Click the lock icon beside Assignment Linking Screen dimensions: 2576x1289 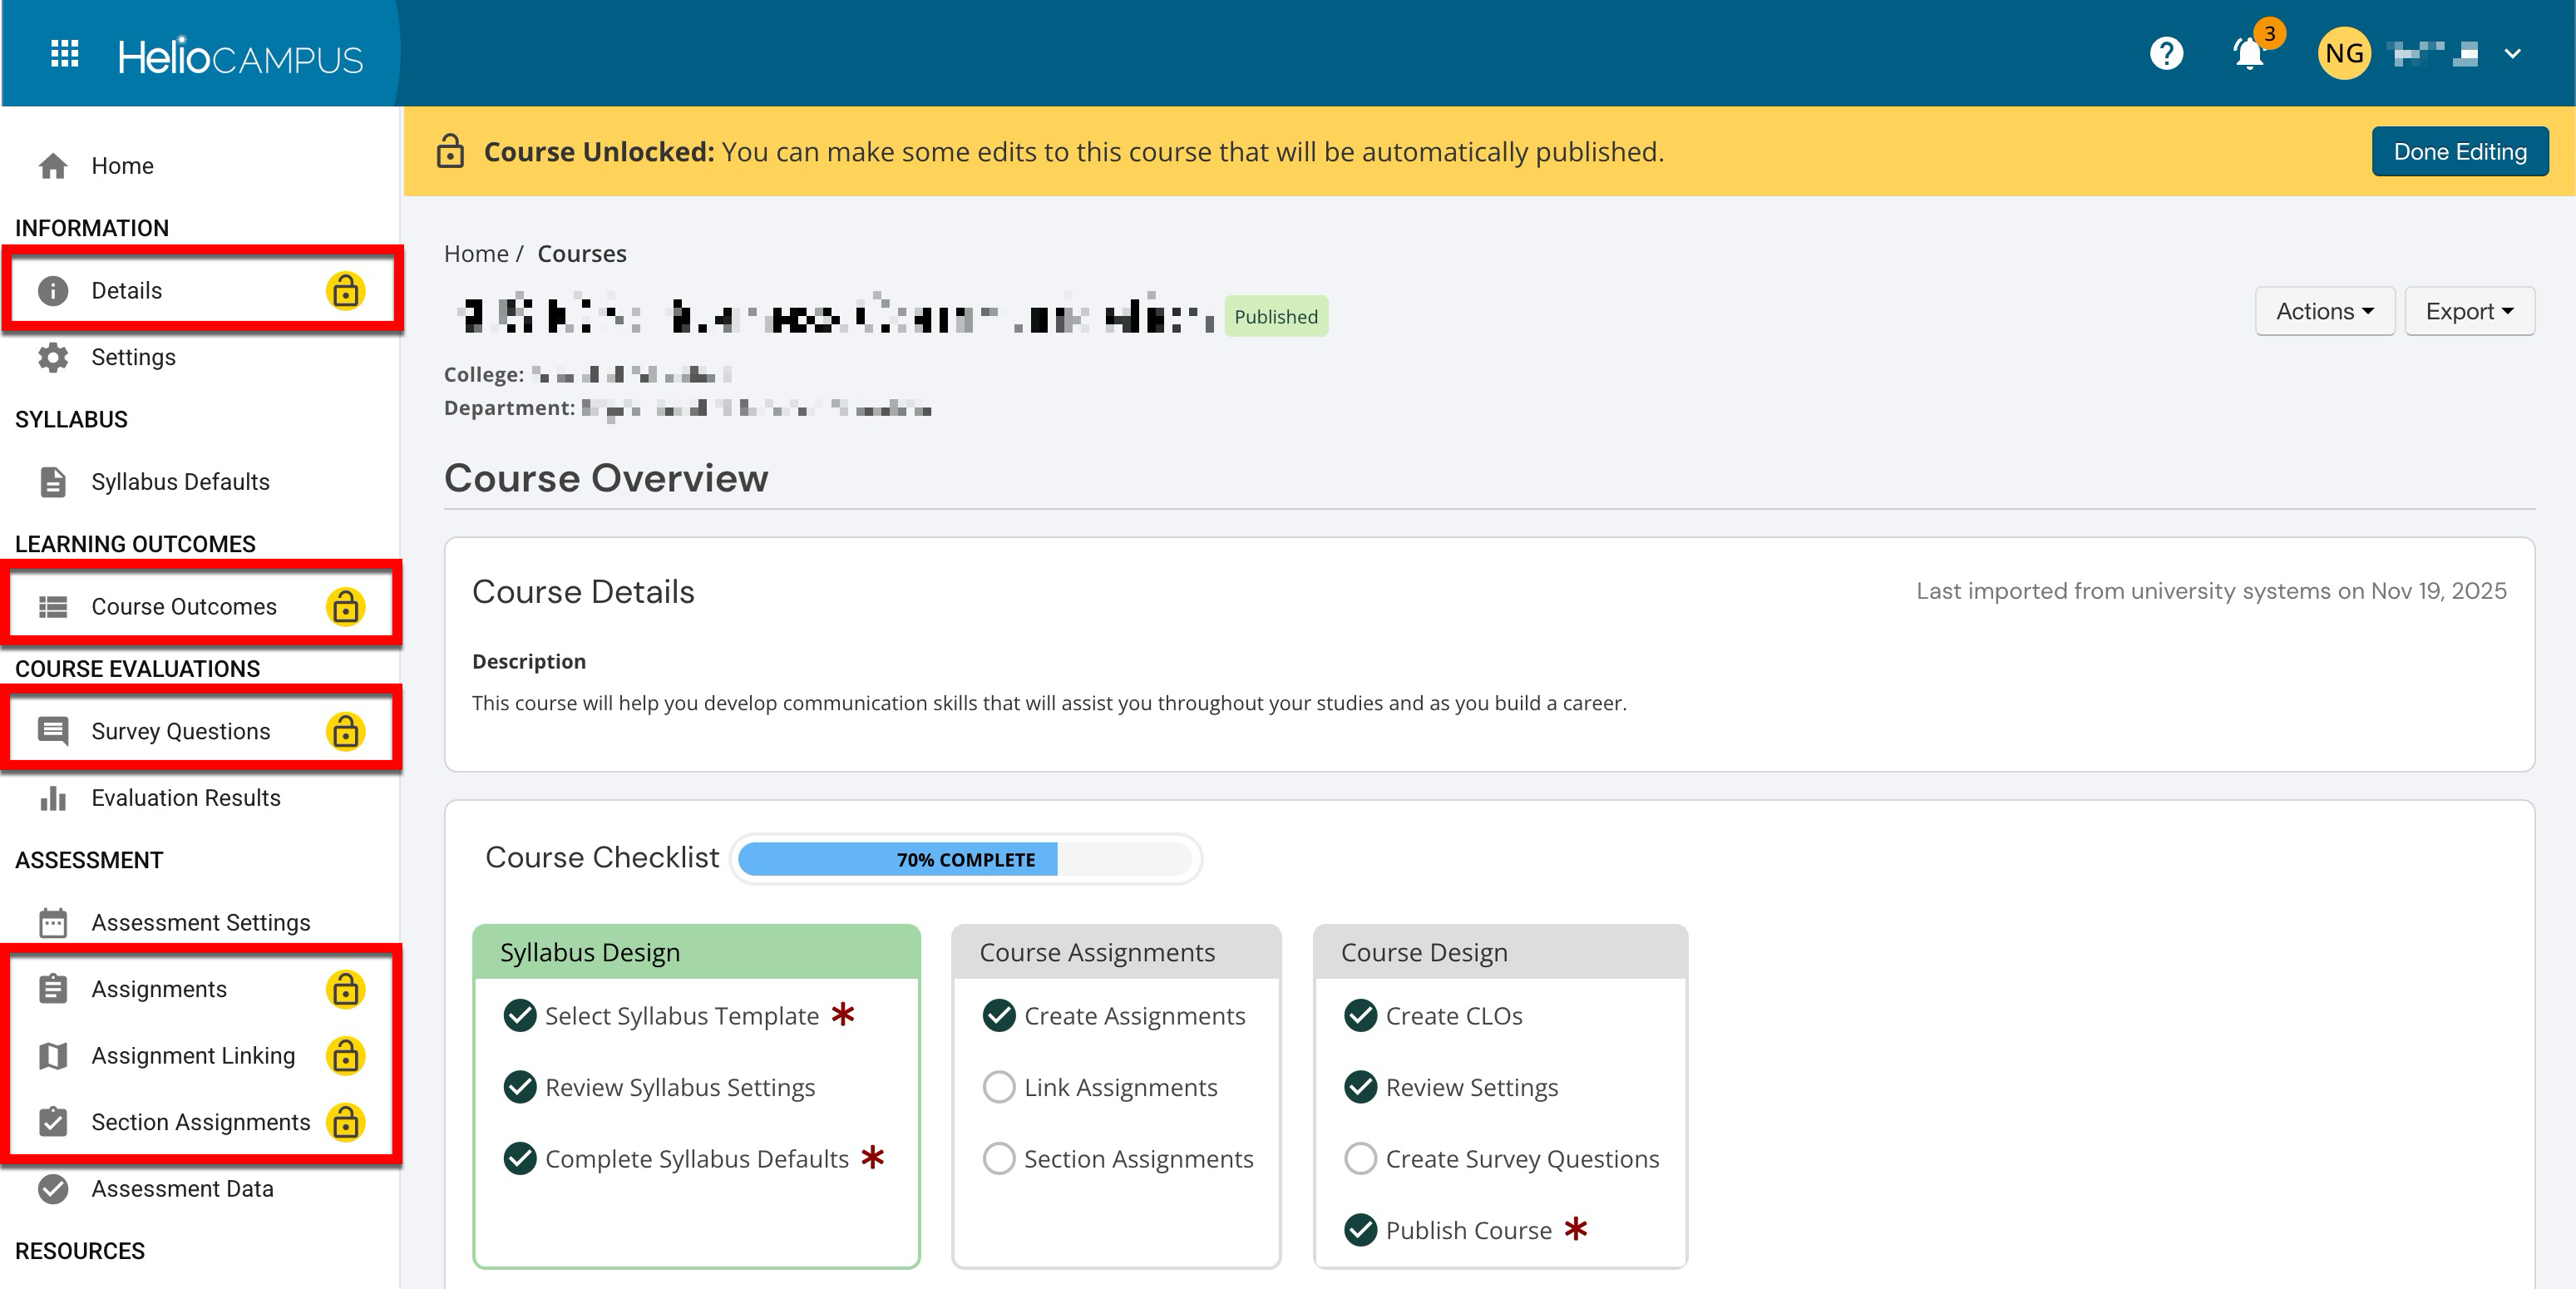[345, 1056]
